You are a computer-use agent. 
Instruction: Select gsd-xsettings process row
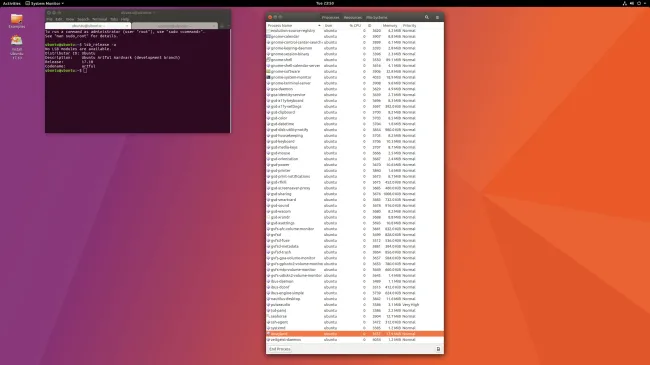click(355, 223)
